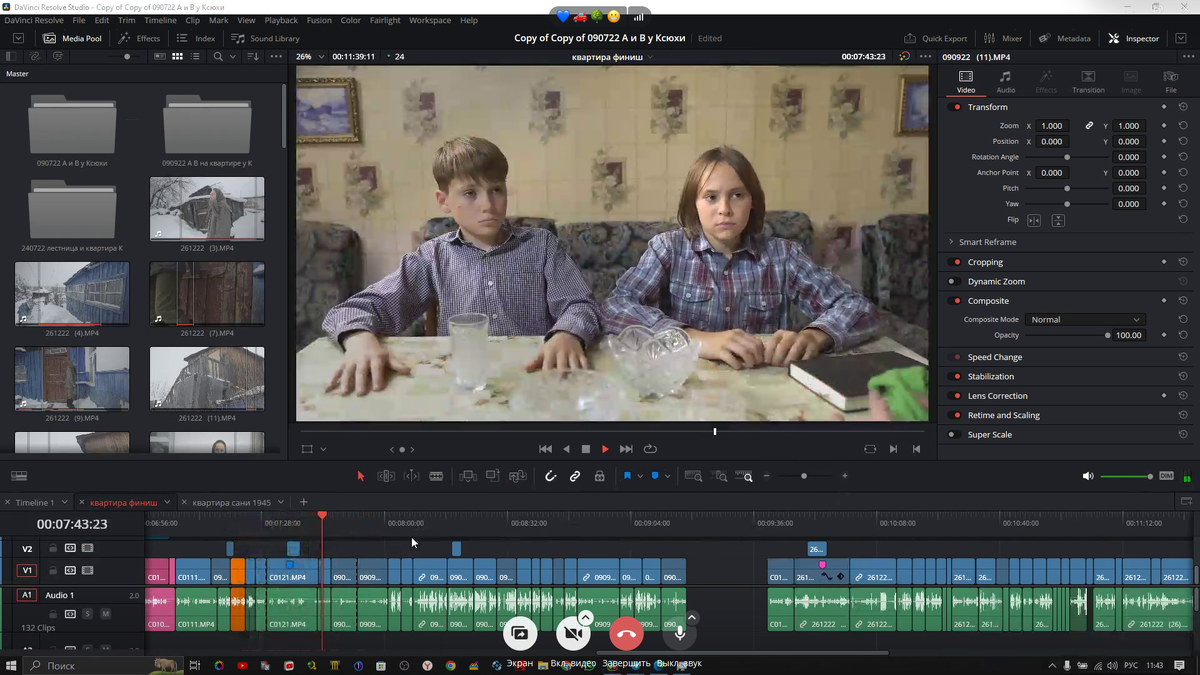Select the Blade Edit Mode tool

(x=436, y=476)
